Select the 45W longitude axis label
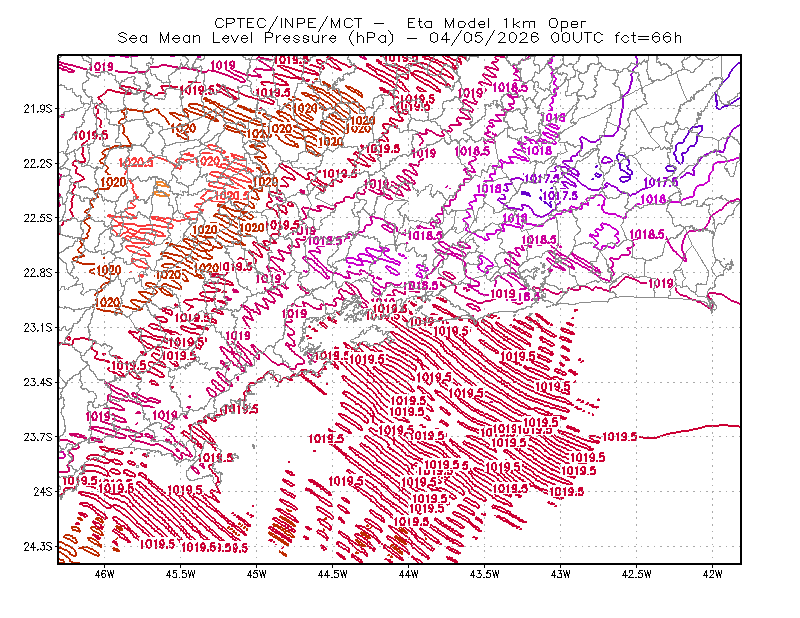Viewport: 800px width, 618px height. tap(257, 574)
